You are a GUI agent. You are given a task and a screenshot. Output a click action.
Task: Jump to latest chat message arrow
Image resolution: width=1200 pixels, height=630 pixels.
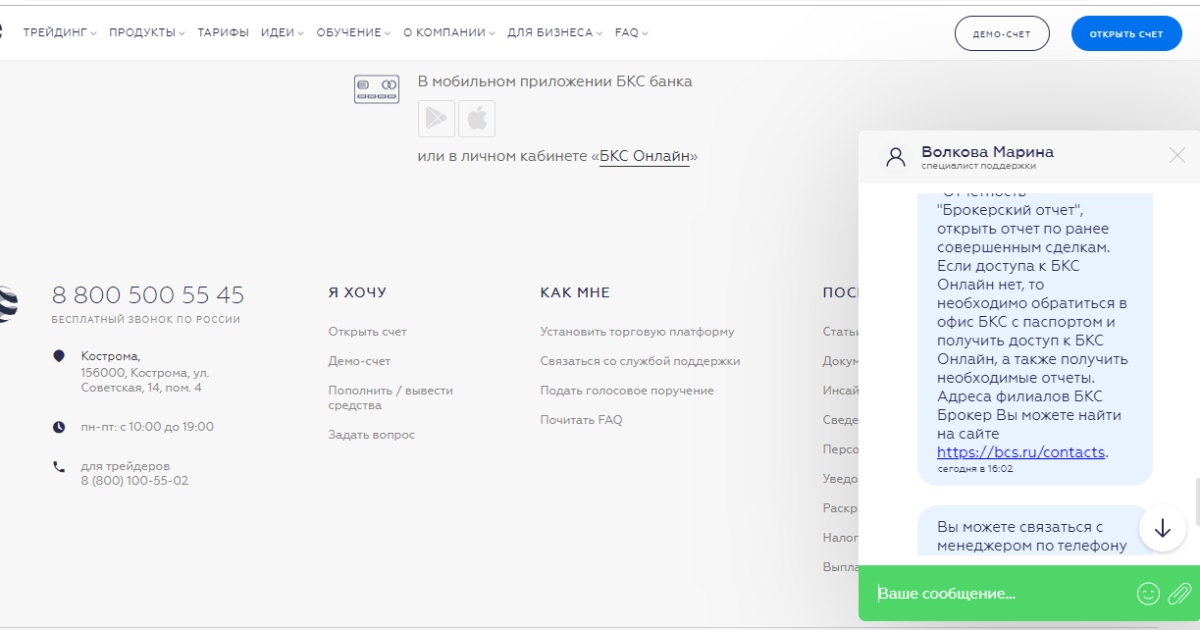click(1162, 528)
